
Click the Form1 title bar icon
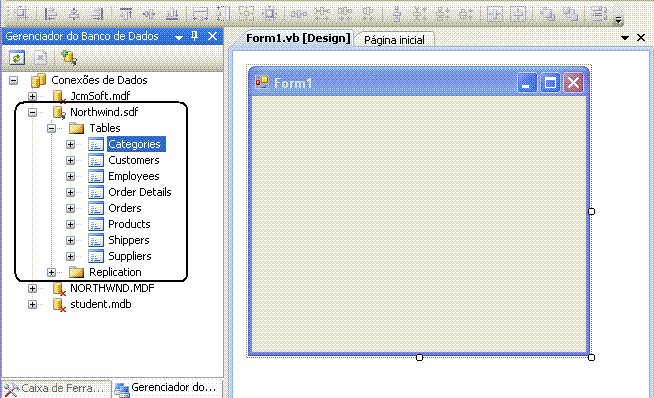262,83
